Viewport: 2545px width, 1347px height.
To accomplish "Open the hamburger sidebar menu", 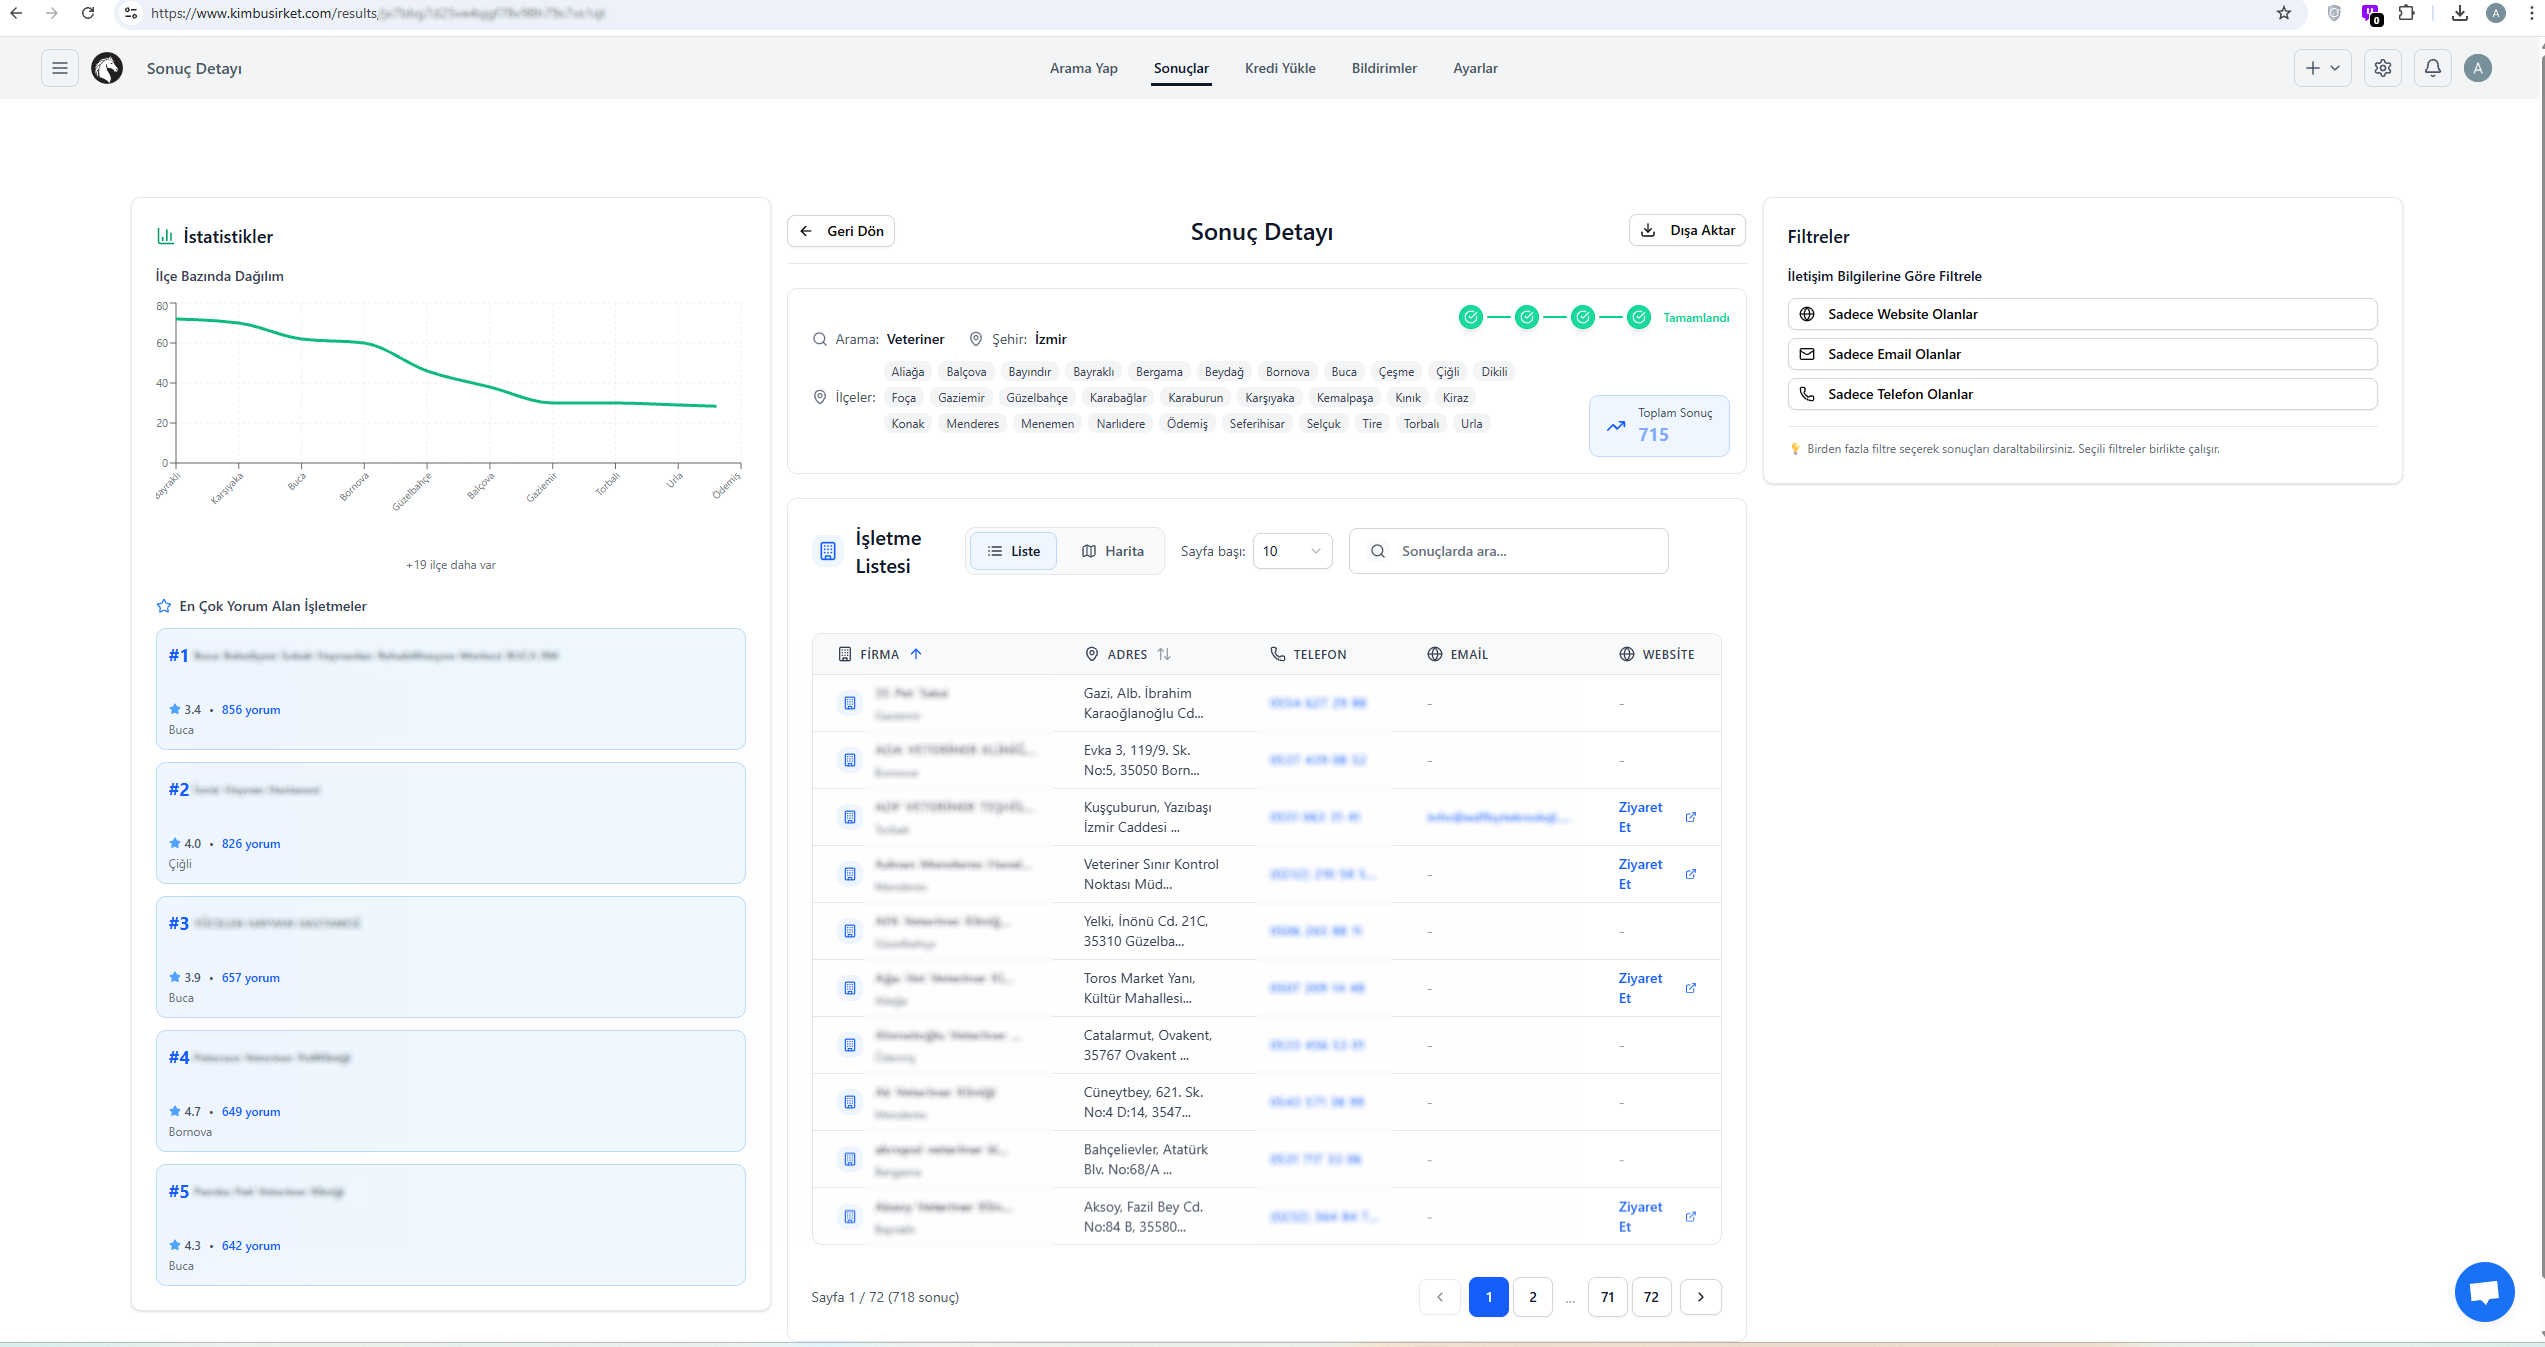I will coord(60,68).
